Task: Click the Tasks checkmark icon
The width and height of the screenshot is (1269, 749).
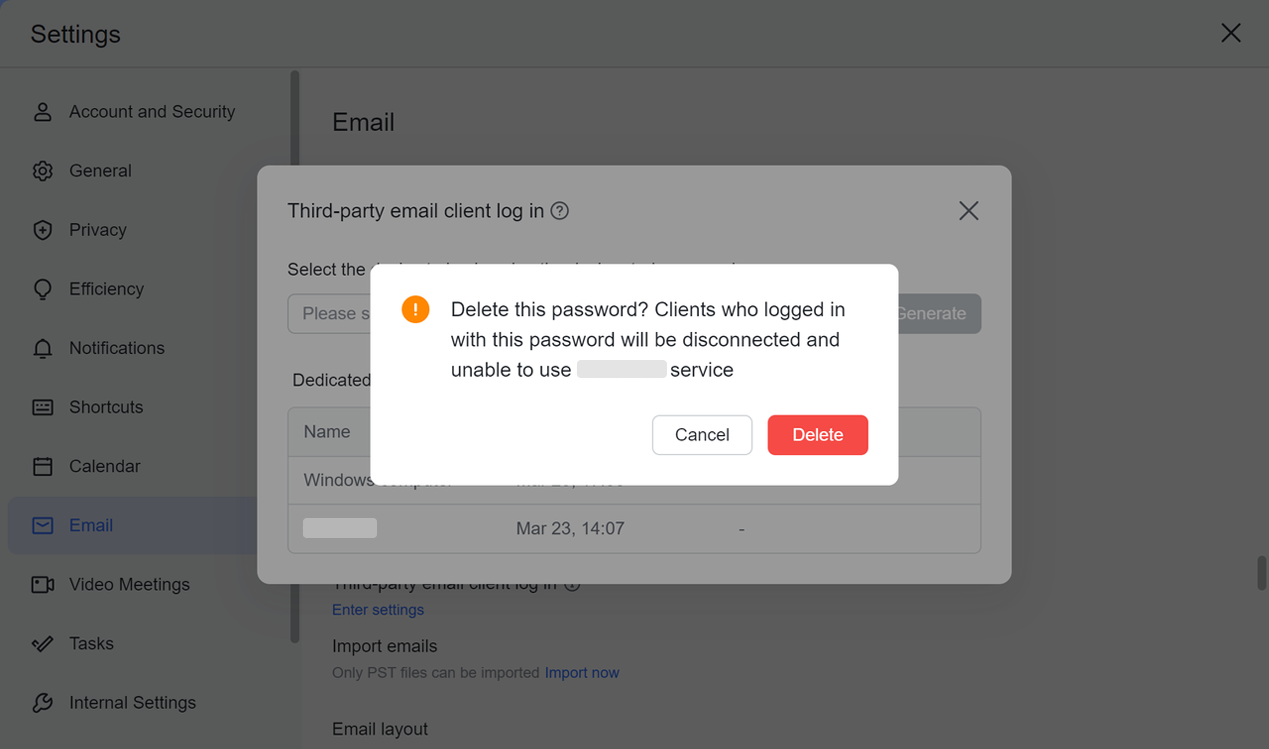Action: click(x=42, y=643)
